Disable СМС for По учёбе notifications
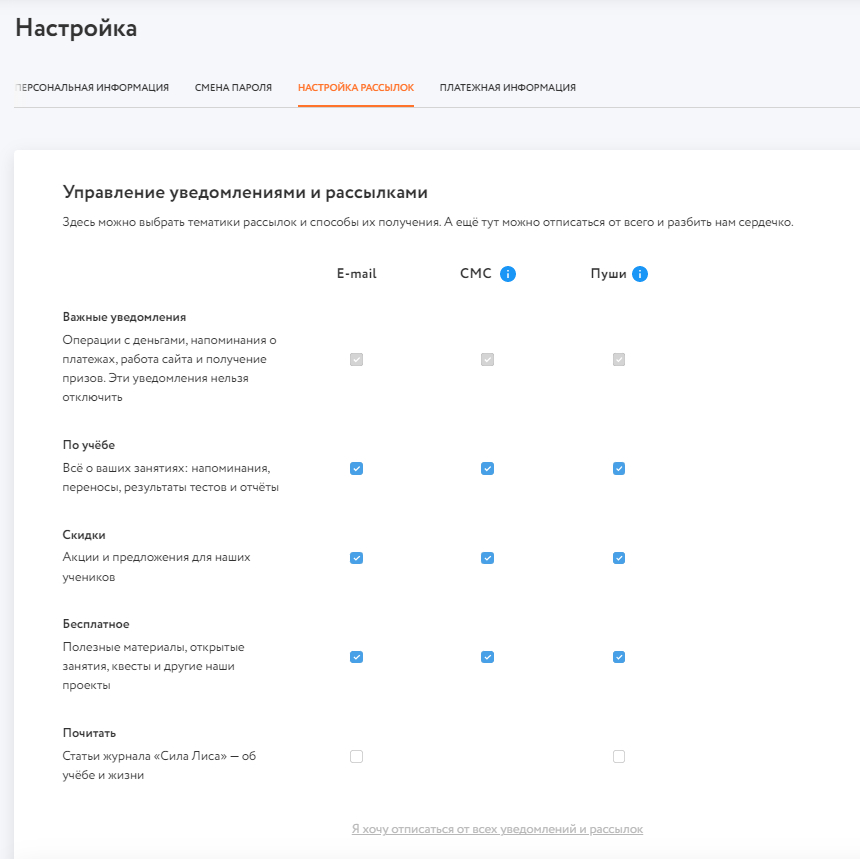The height and width of the screenshot is (859, 860). [487, 468]
